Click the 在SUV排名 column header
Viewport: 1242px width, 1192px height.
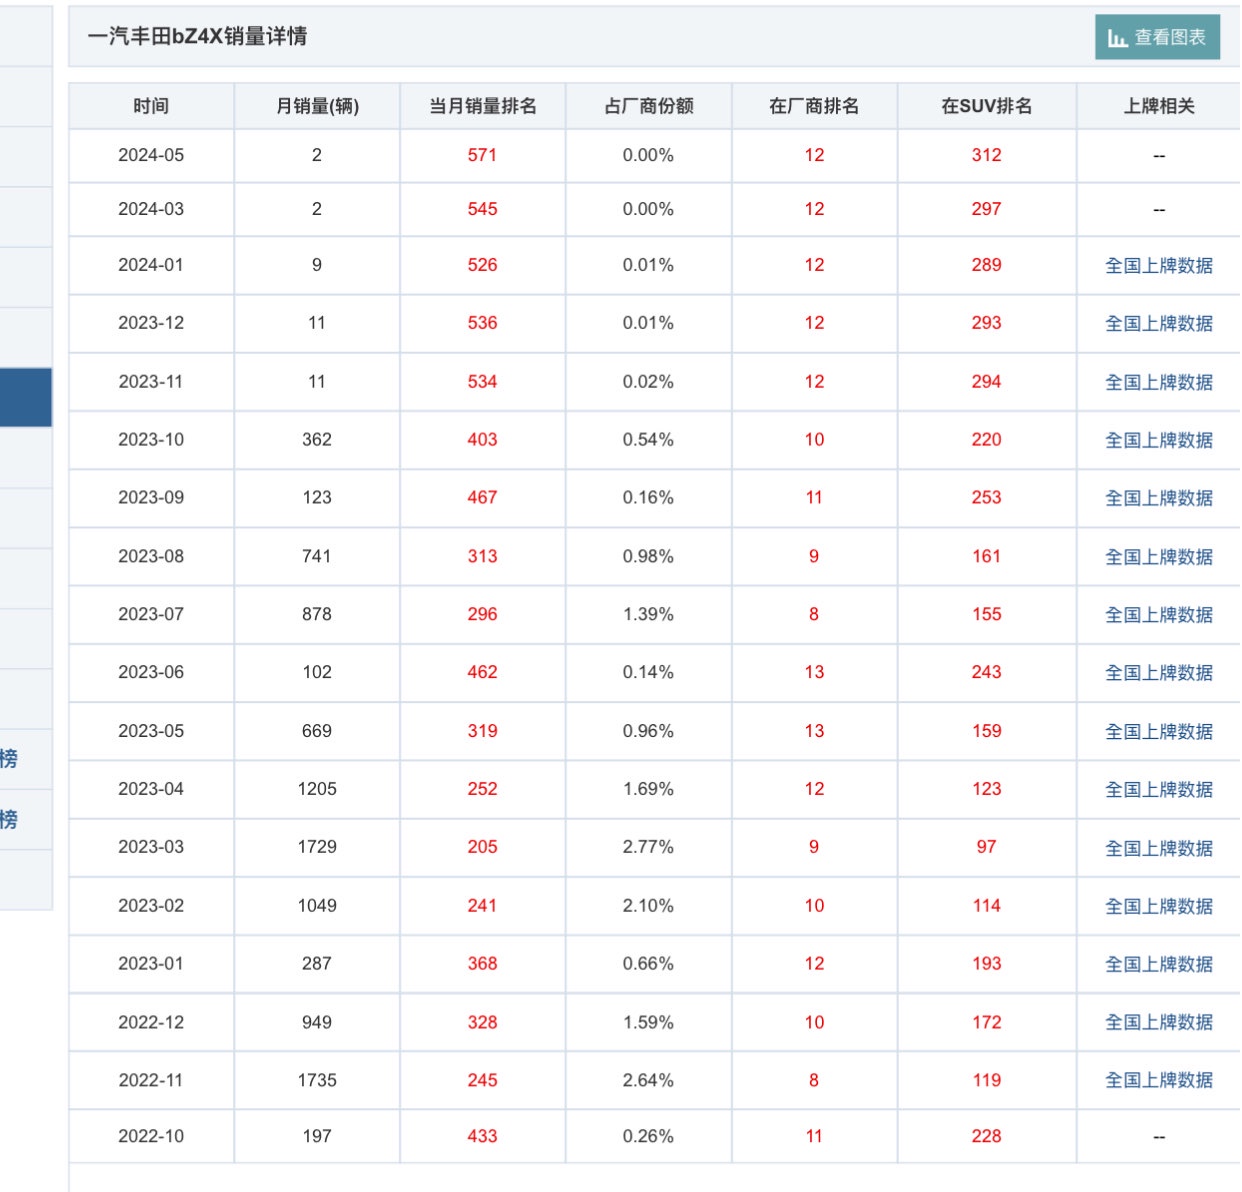(x=987, y=106)
